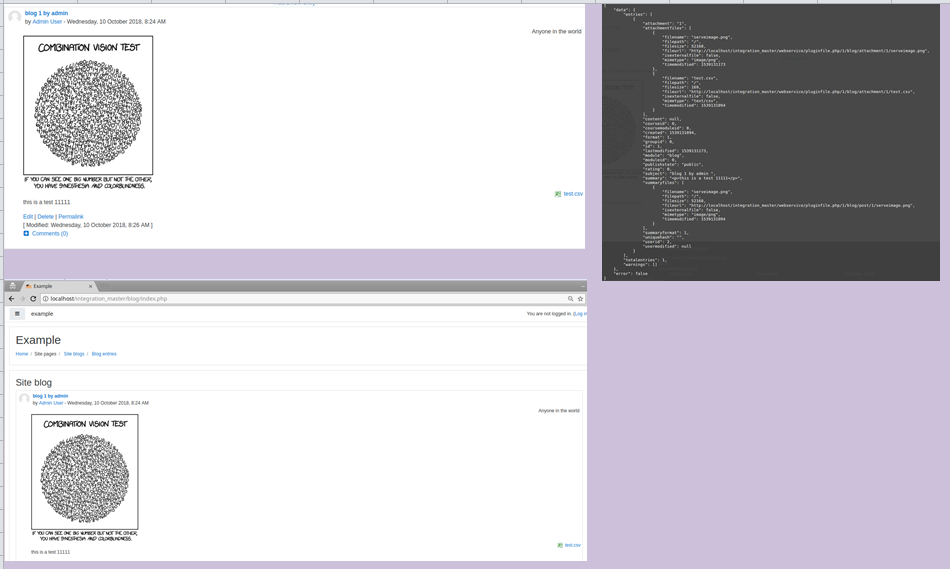Open 'blog 1 by admin' title in logged-in view
950x569 pixels.
46,13
